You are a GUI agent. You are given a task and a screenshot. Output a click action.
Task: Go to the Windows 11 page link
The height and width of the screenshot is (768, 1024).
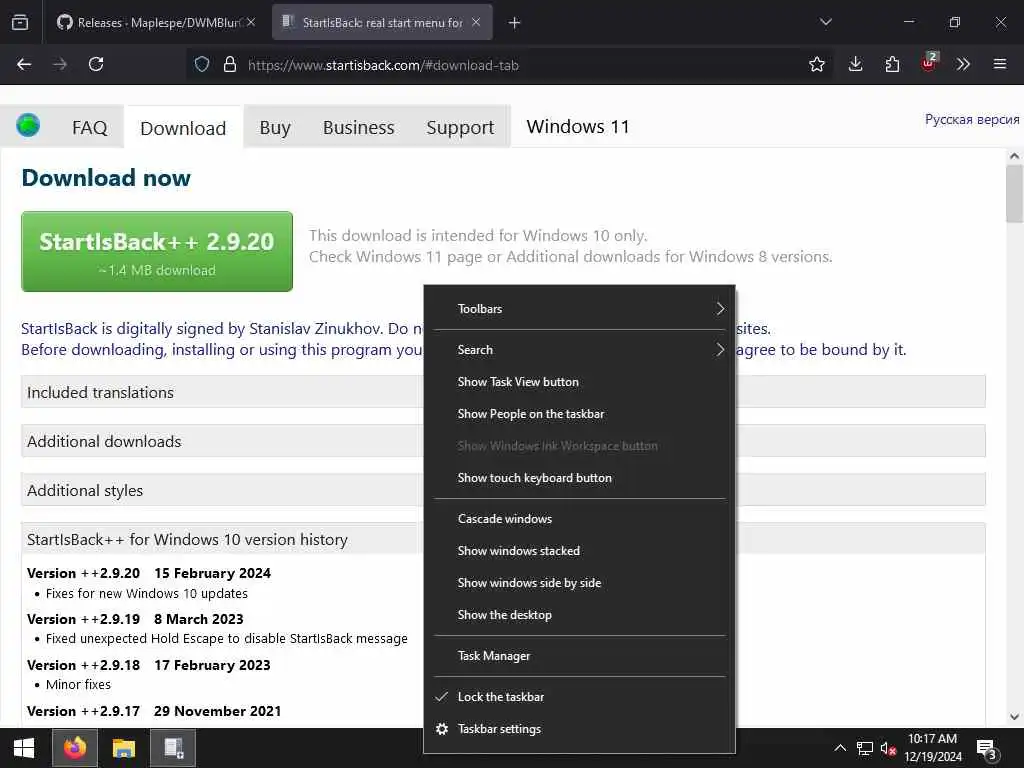click(577, 126)
